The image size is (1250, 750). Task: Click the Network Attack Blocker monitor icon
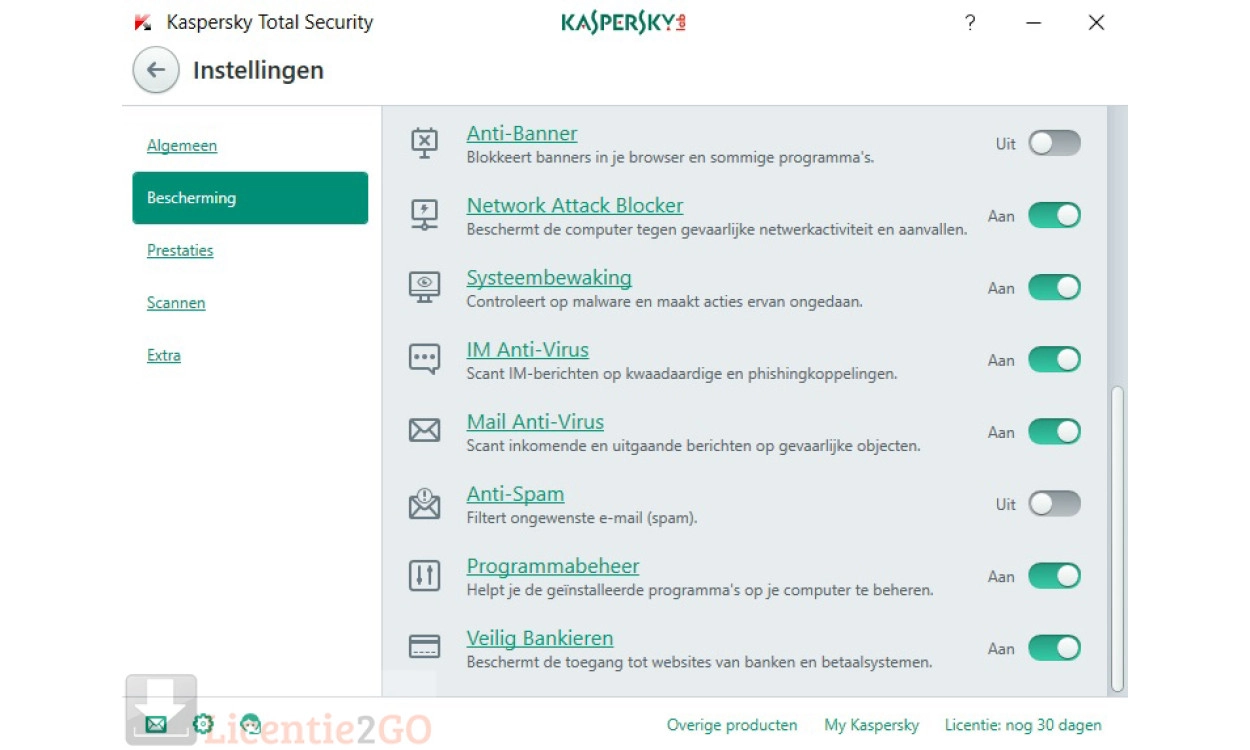[424, 215]
